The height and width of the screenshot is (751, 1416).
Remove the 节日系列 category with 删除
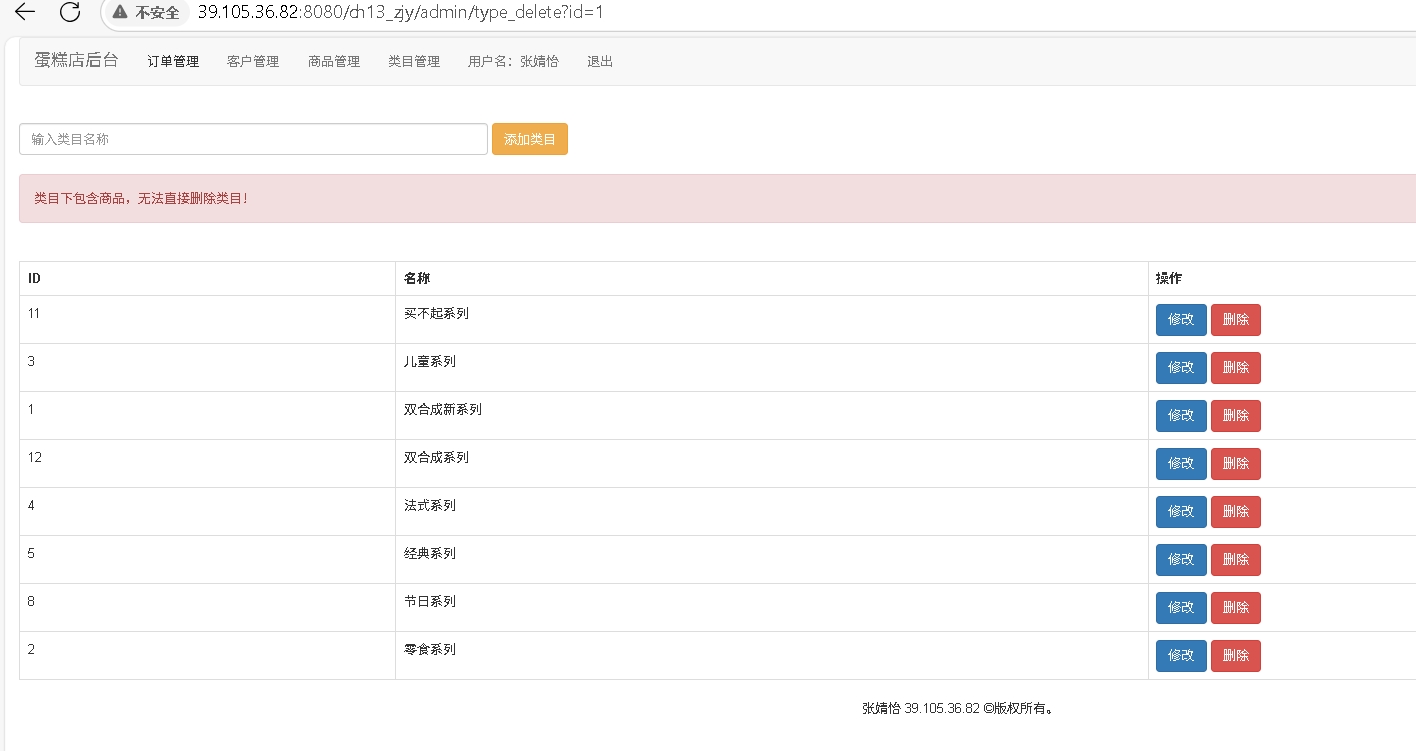(x=1236, y=608)
